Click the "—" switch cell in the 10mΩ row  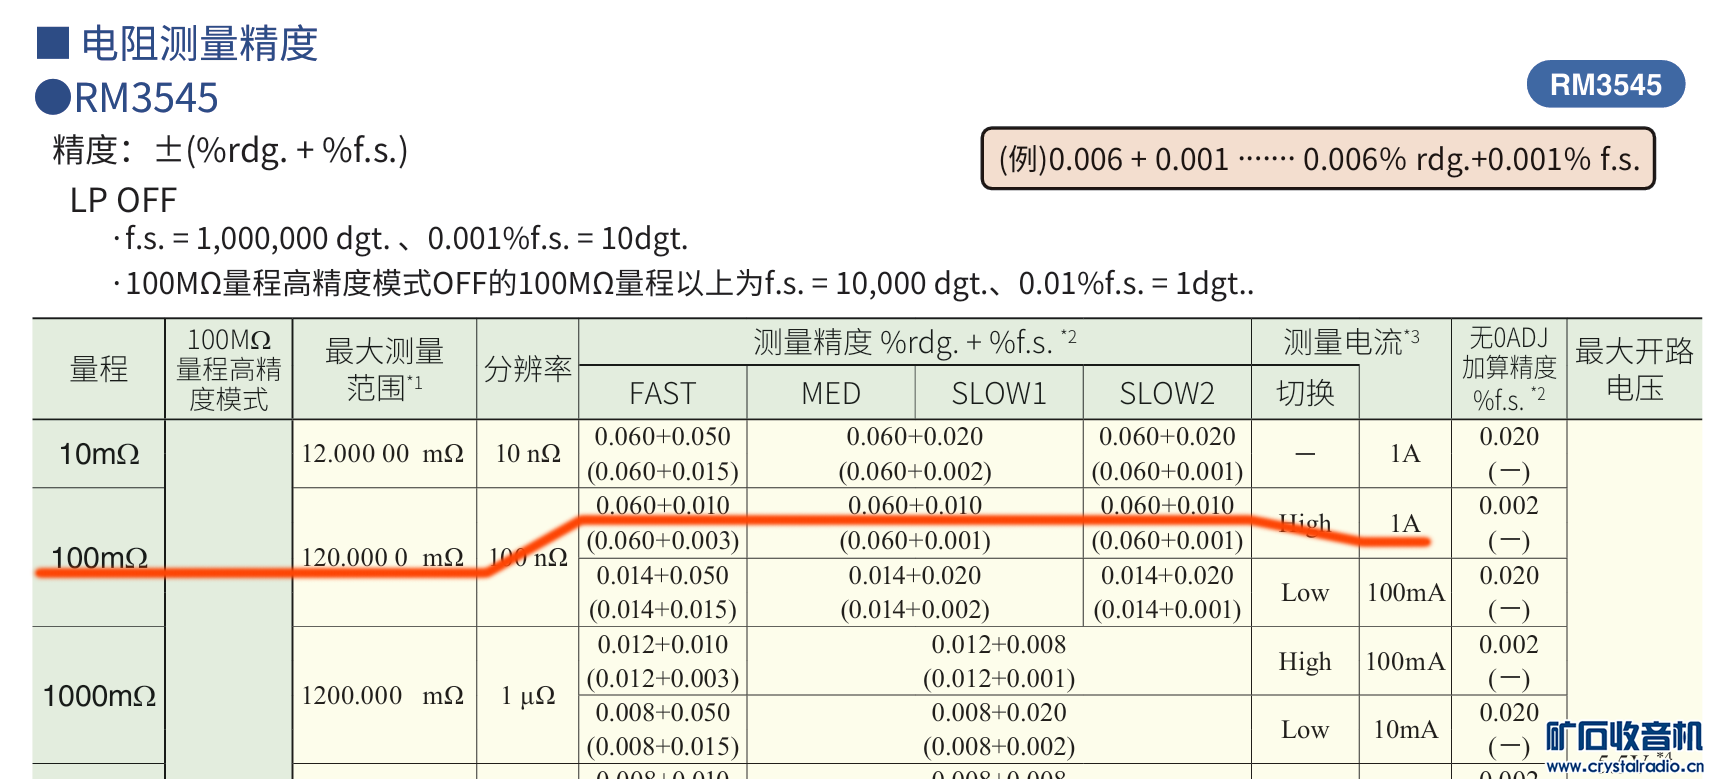(1306, 454)
